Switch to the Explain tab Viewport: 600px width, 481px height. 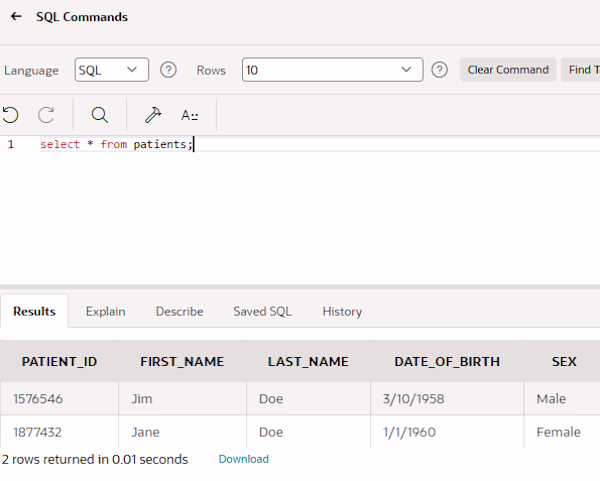[x=106, y=311]
